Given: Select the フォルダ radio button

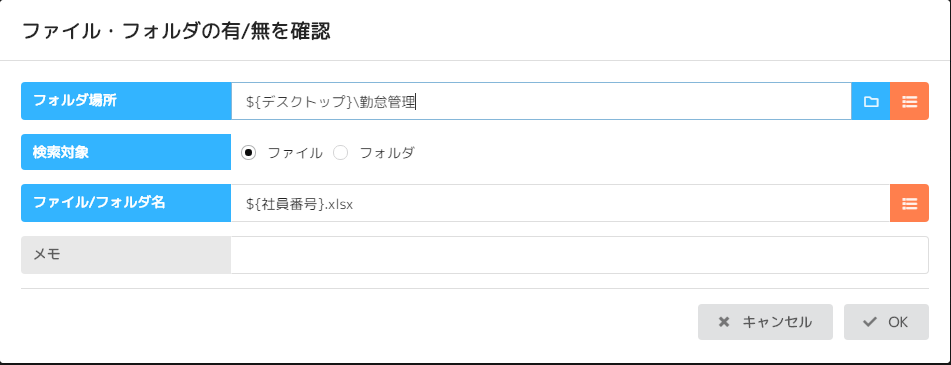Looking at the screenshot, I should [341, 153].
